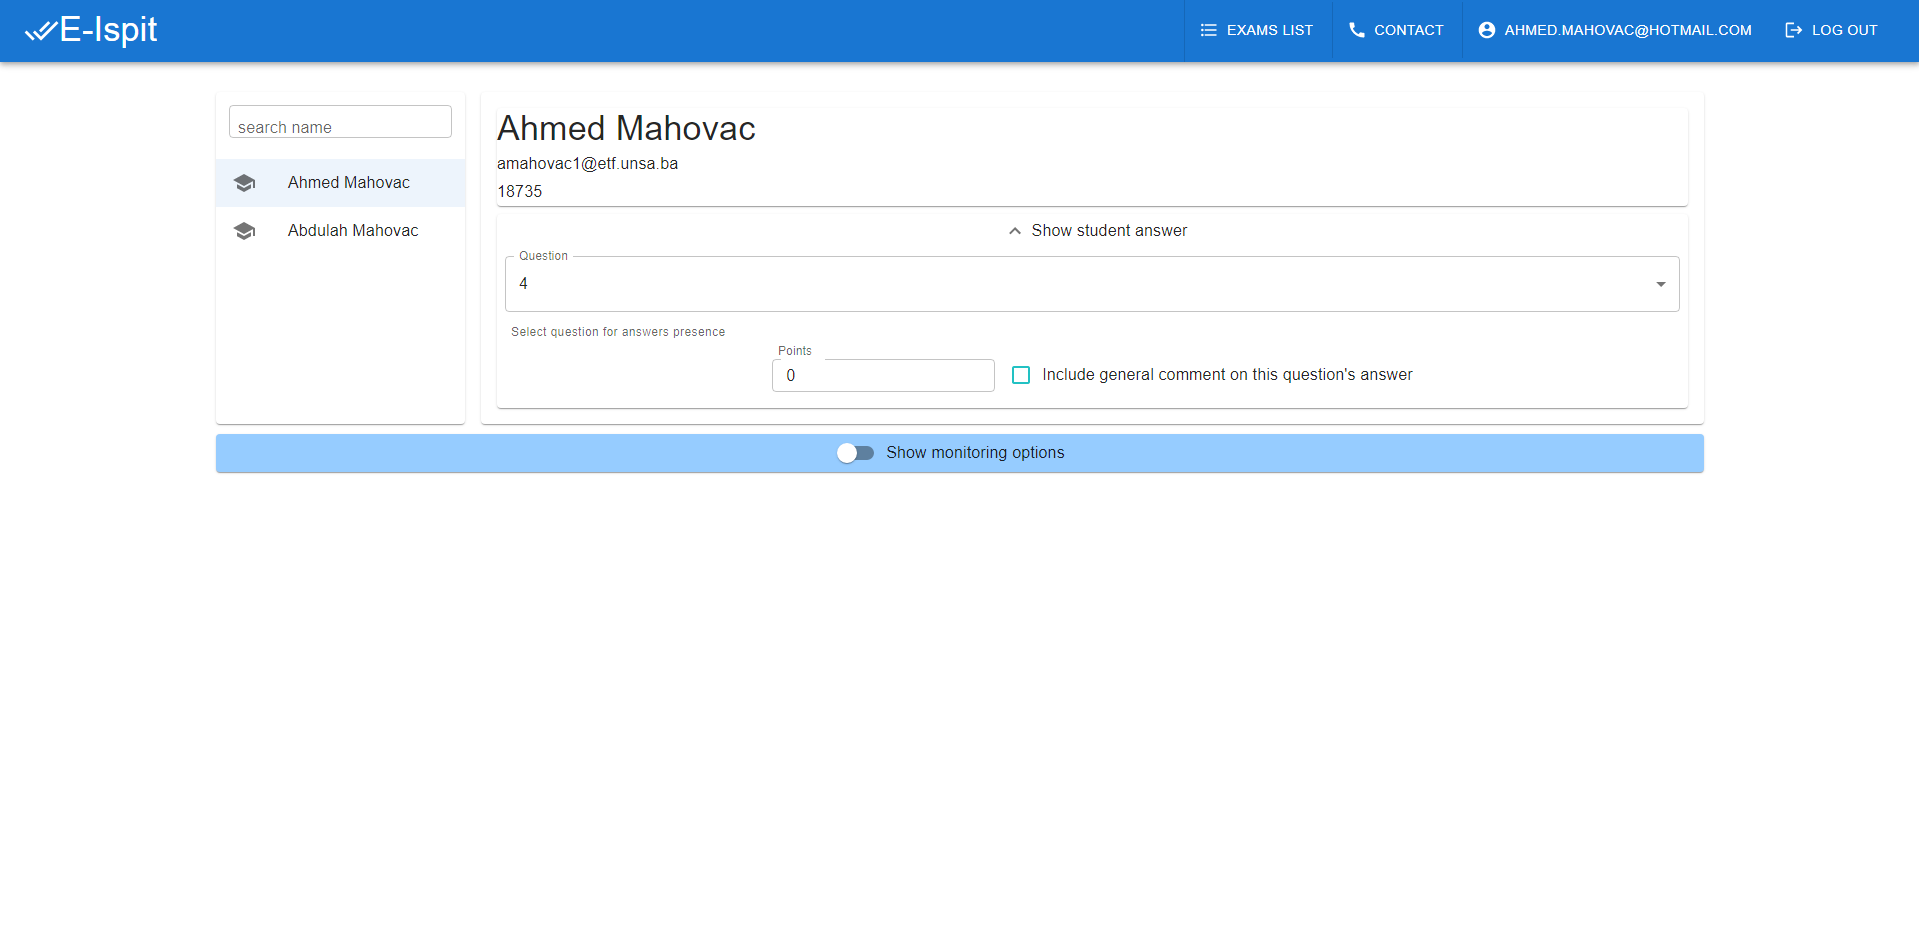
Task: Select Abdulah Mahovac from the student list
Action: (352, 230)
